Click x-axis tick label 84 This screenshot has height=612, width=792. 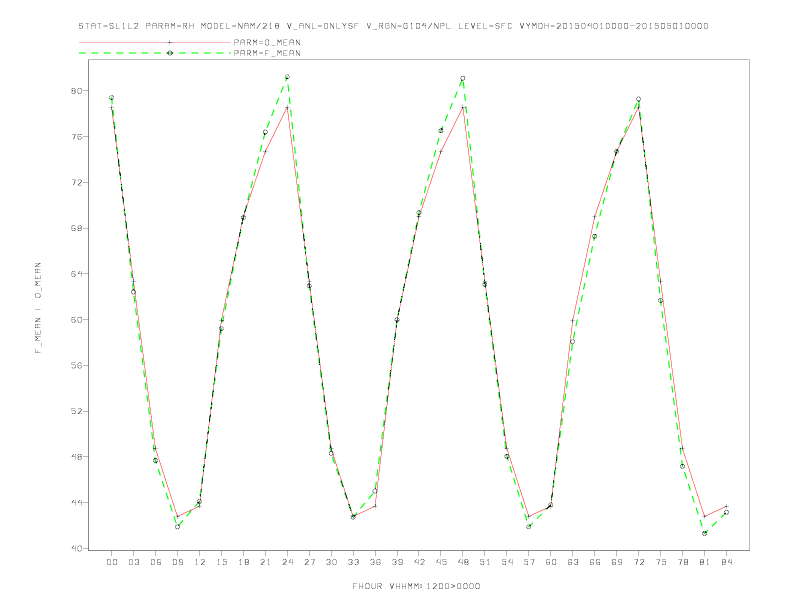(726, 562)
